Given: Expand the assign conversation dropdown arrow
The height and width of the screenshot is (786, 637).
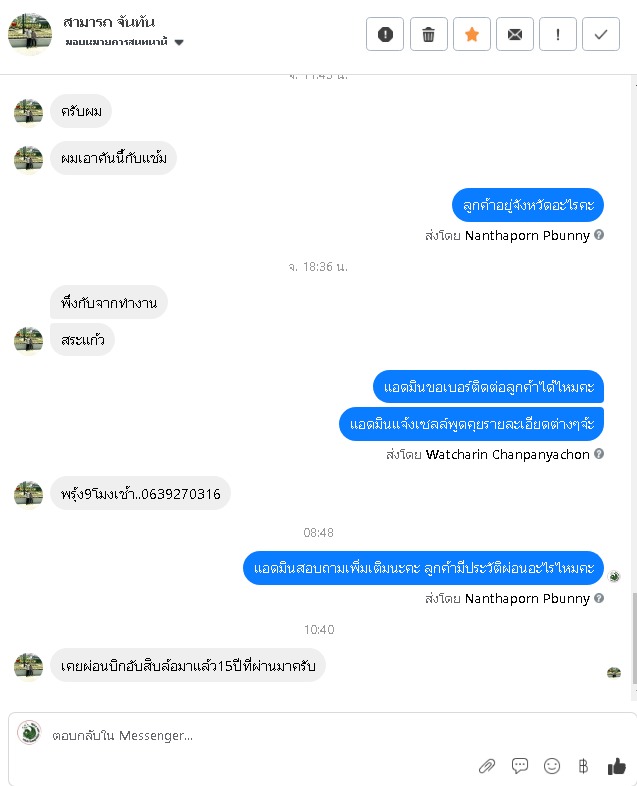Looking at the screenshot, I should click(x=179, y=42).
